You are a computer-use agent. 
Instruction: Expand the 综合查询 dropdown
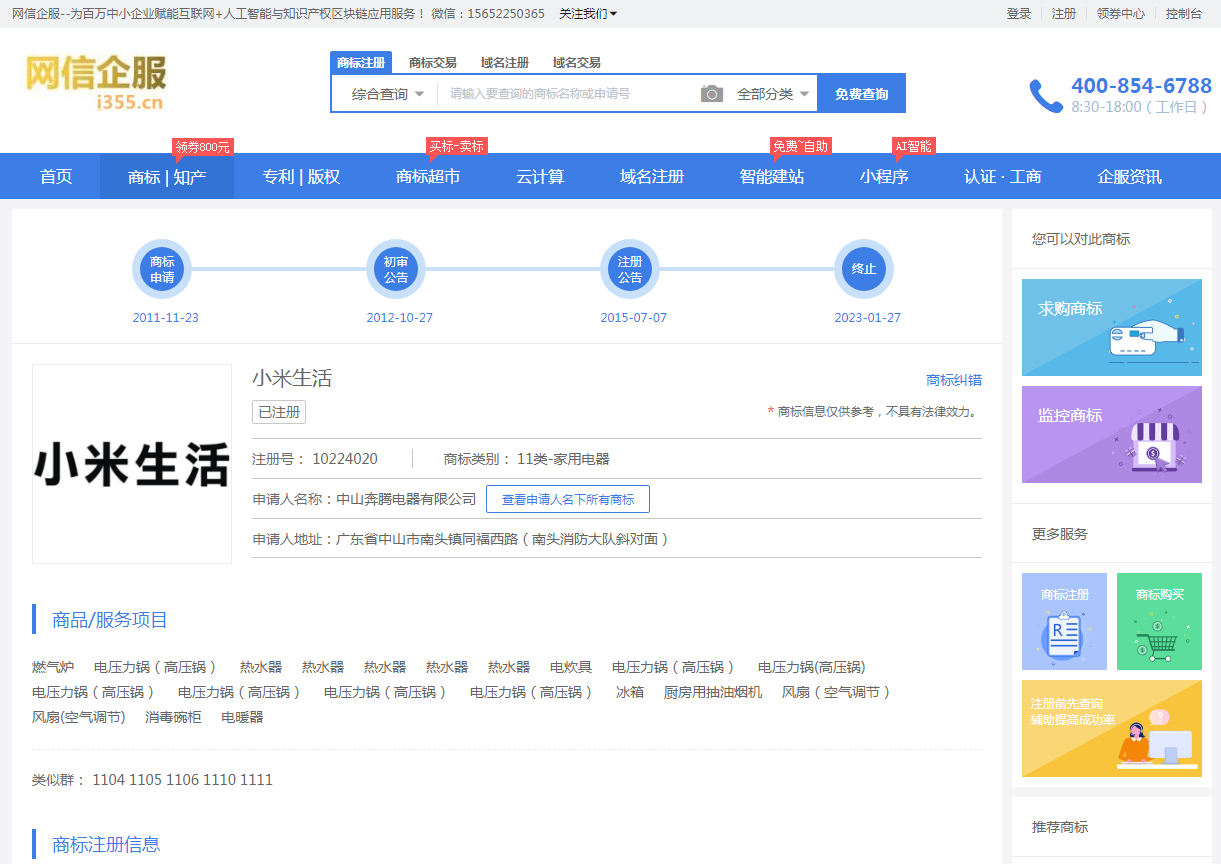[387, 94]
